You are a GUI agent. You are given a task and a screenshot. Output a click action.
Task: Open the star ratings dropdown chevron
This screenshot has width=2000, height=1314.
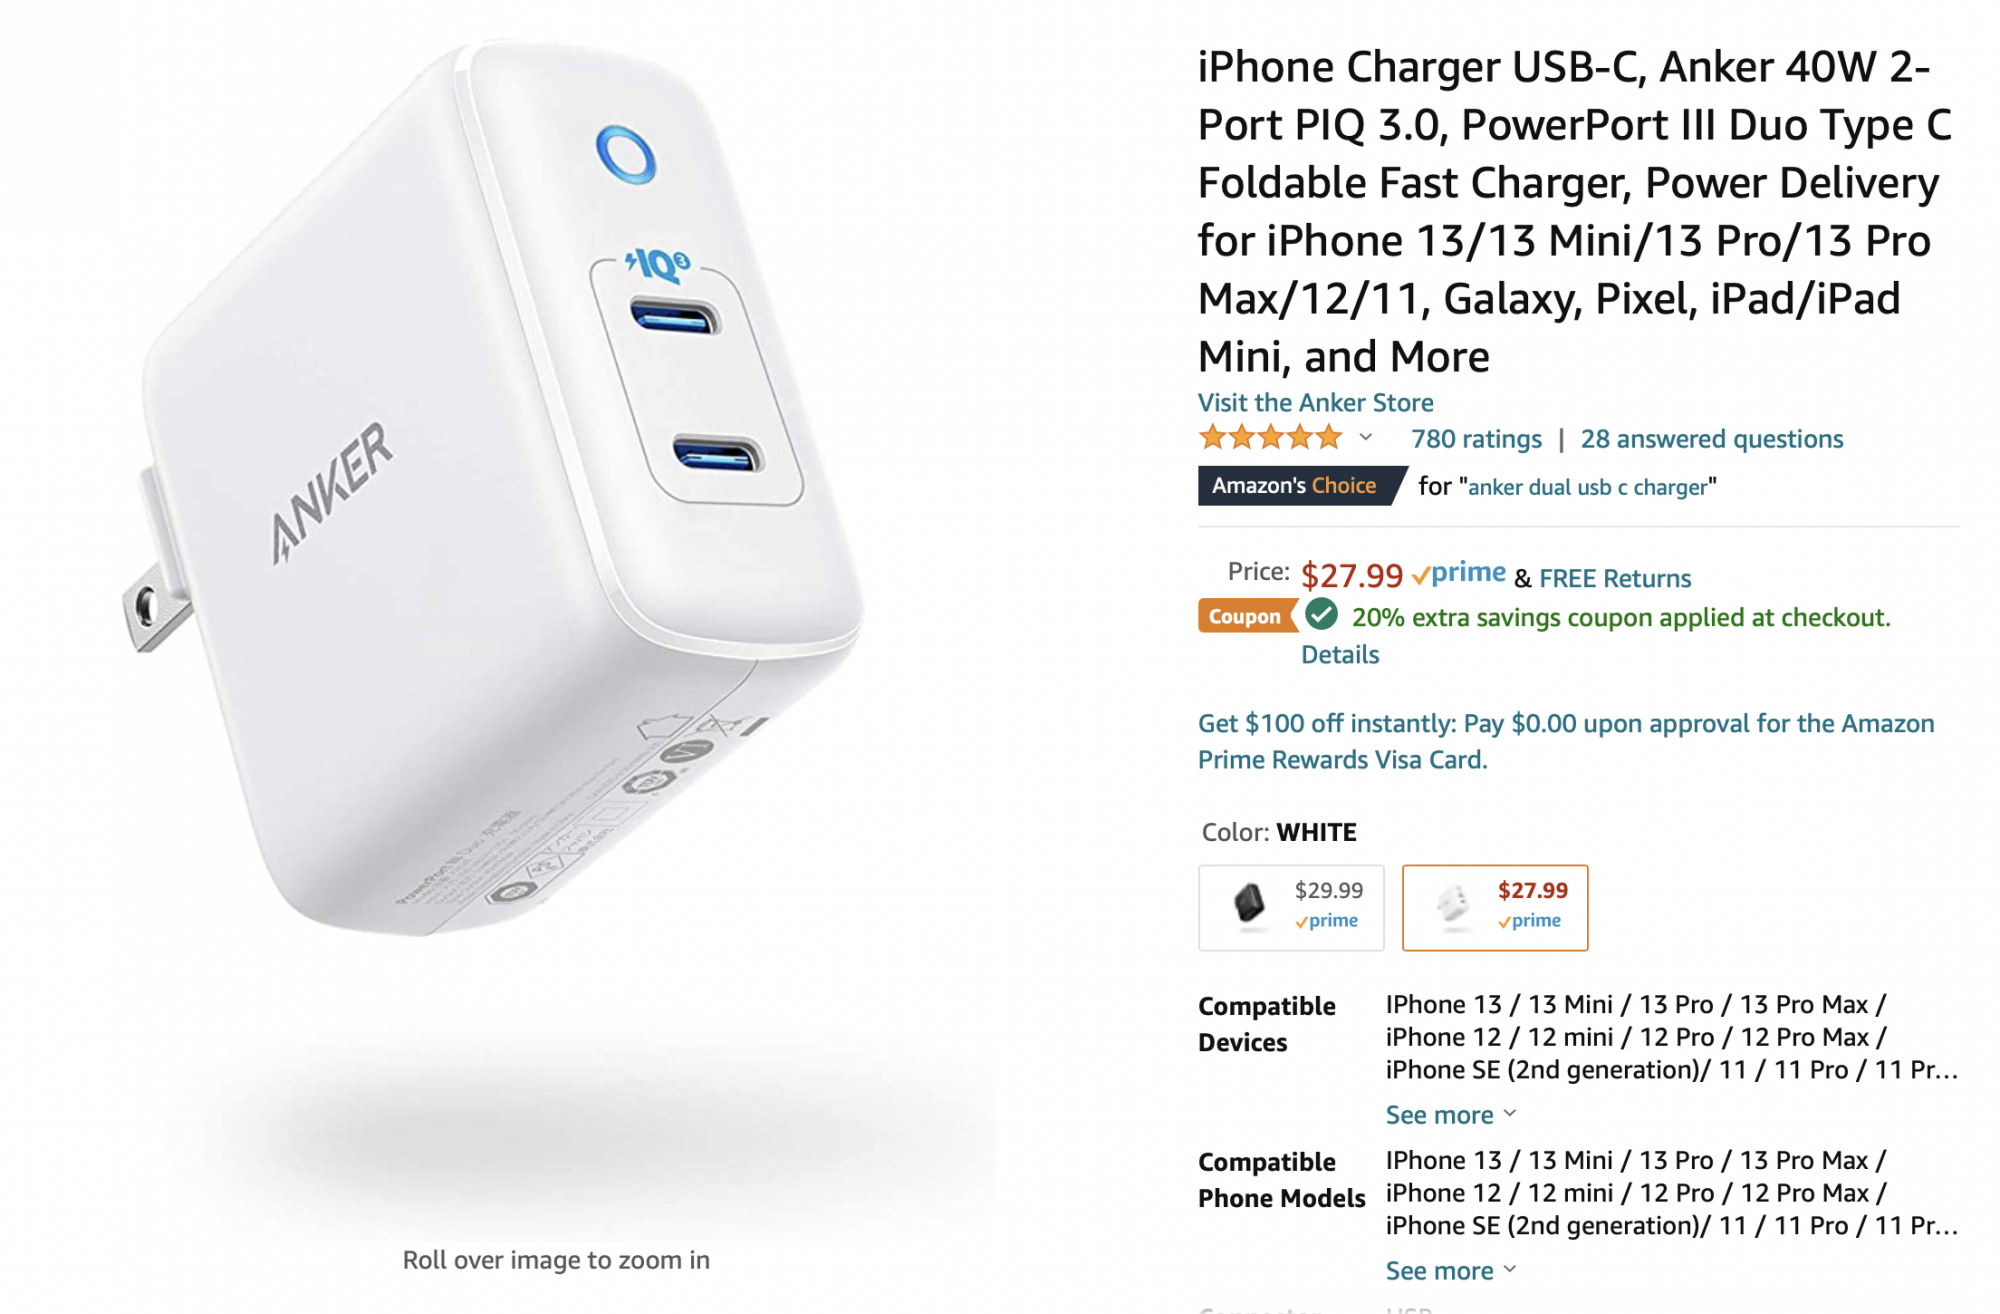coord(1365,438)
